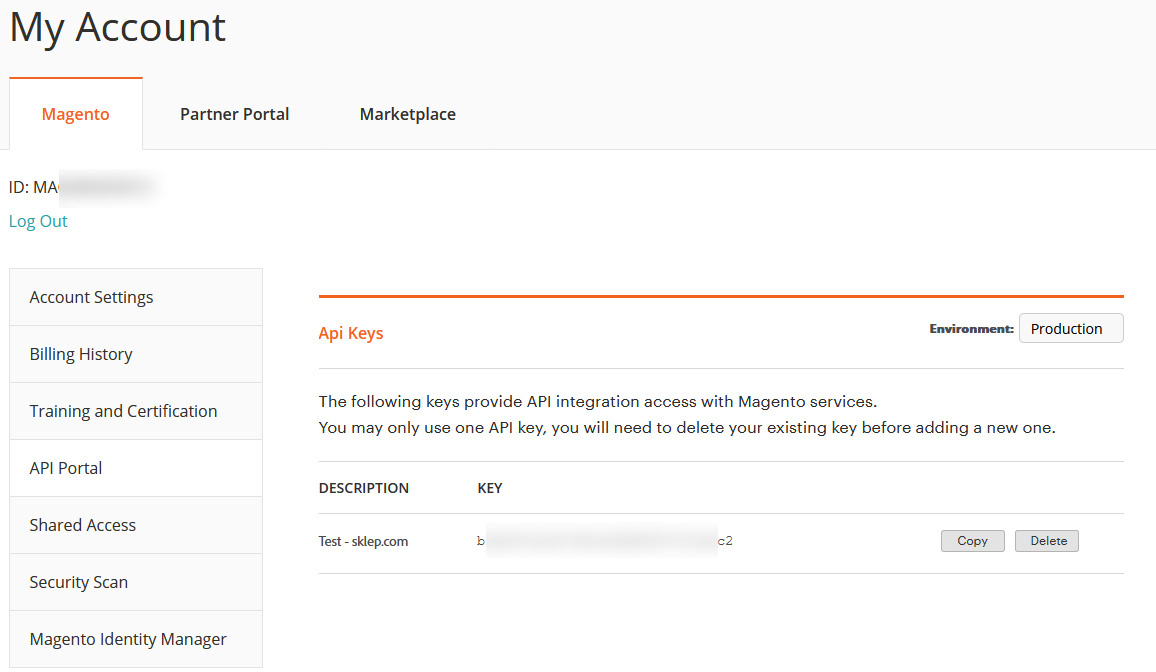Delete the Test - sklep.com API key
Viewport: 1156px width, 672px height.
coord(1047,541)
